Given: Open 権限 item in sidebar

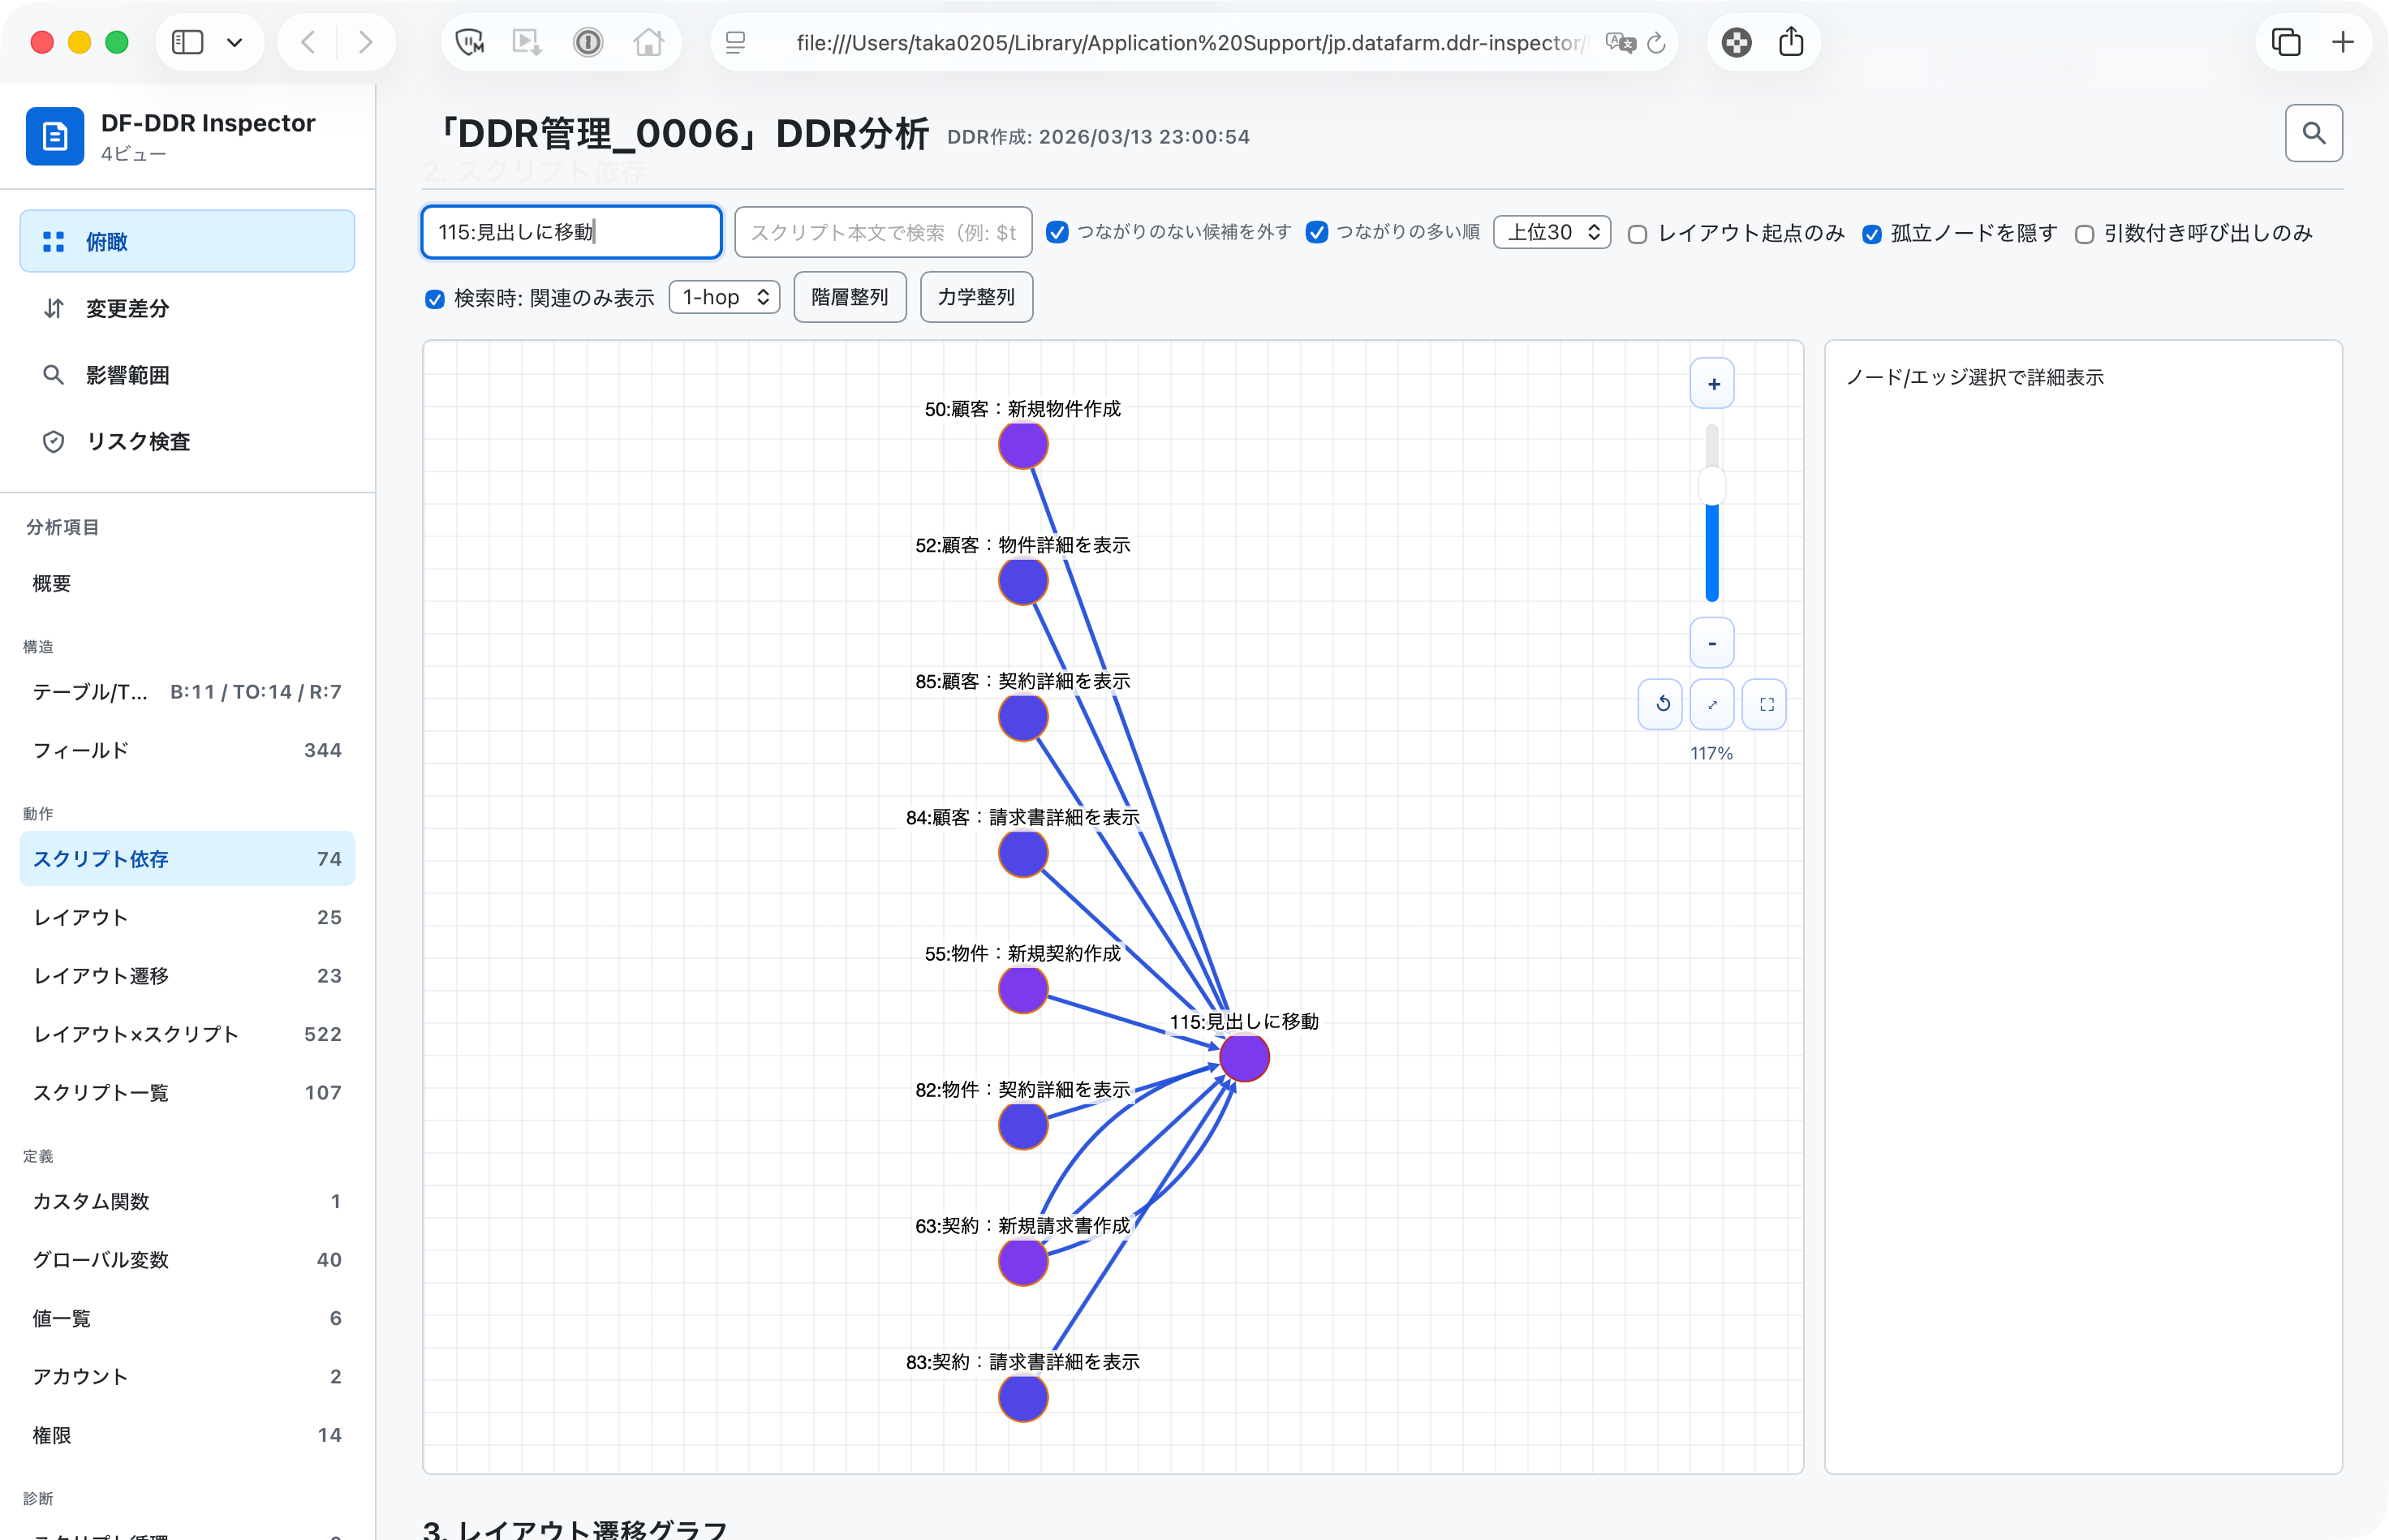Looking at the screenshot, I should coord(187,1435).
